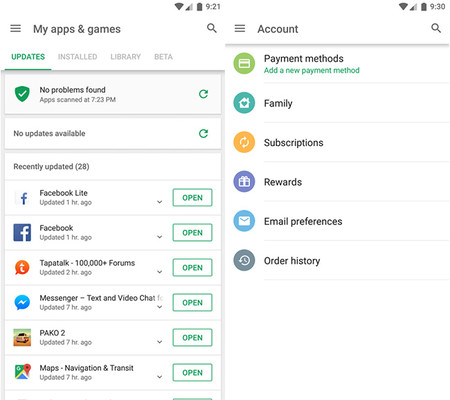This screenshot has width=450, height=400.
Task: Expand Maps update details chevron
Action: coord(160,377)
